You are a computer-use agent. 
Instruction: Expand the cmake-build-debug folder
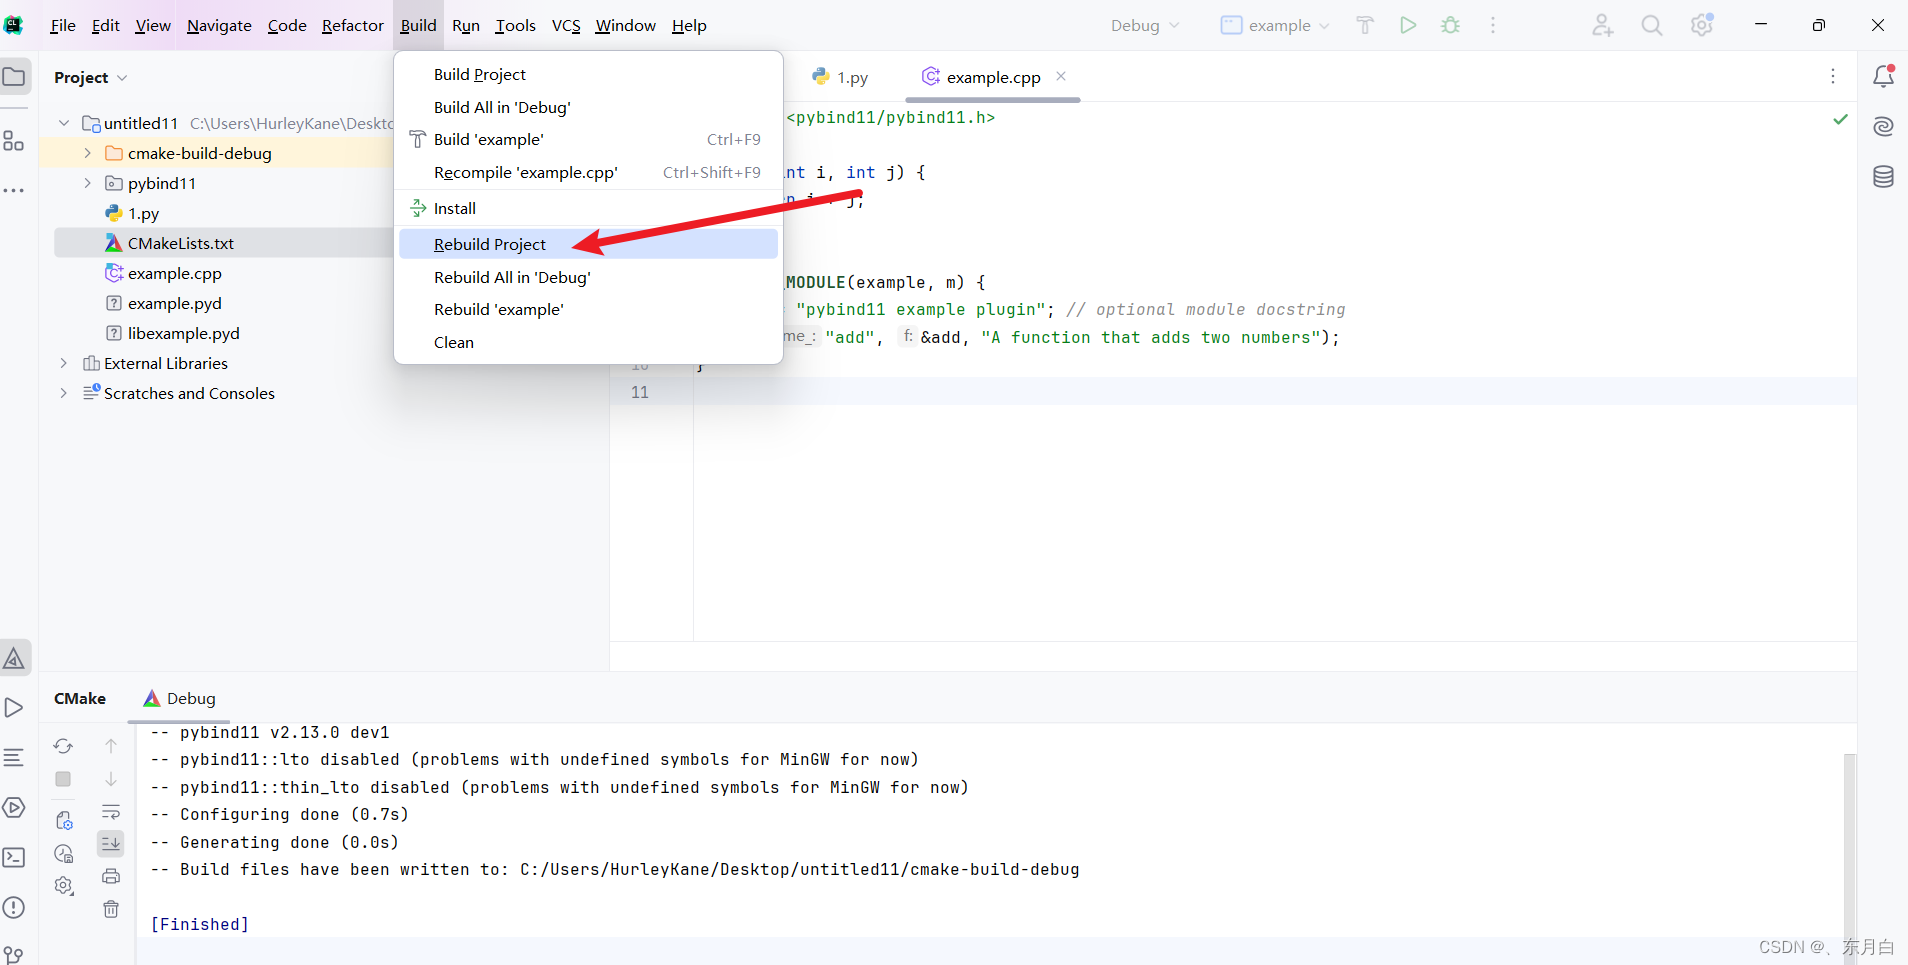pyautogui.click(x=87, y=153)
